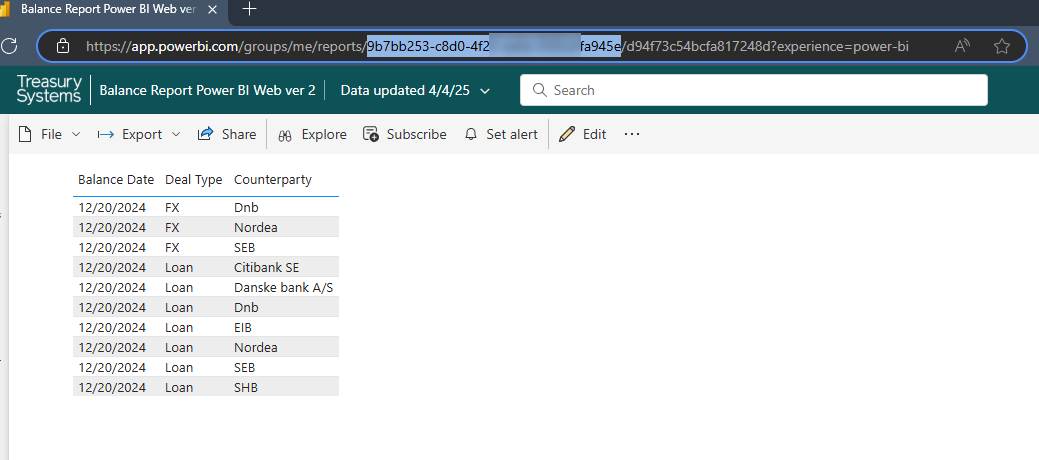Screen dimensions: 1039x460
Task: Click the site lock icon in address bar
Action: pyautogui.click(x=63, y=46)
